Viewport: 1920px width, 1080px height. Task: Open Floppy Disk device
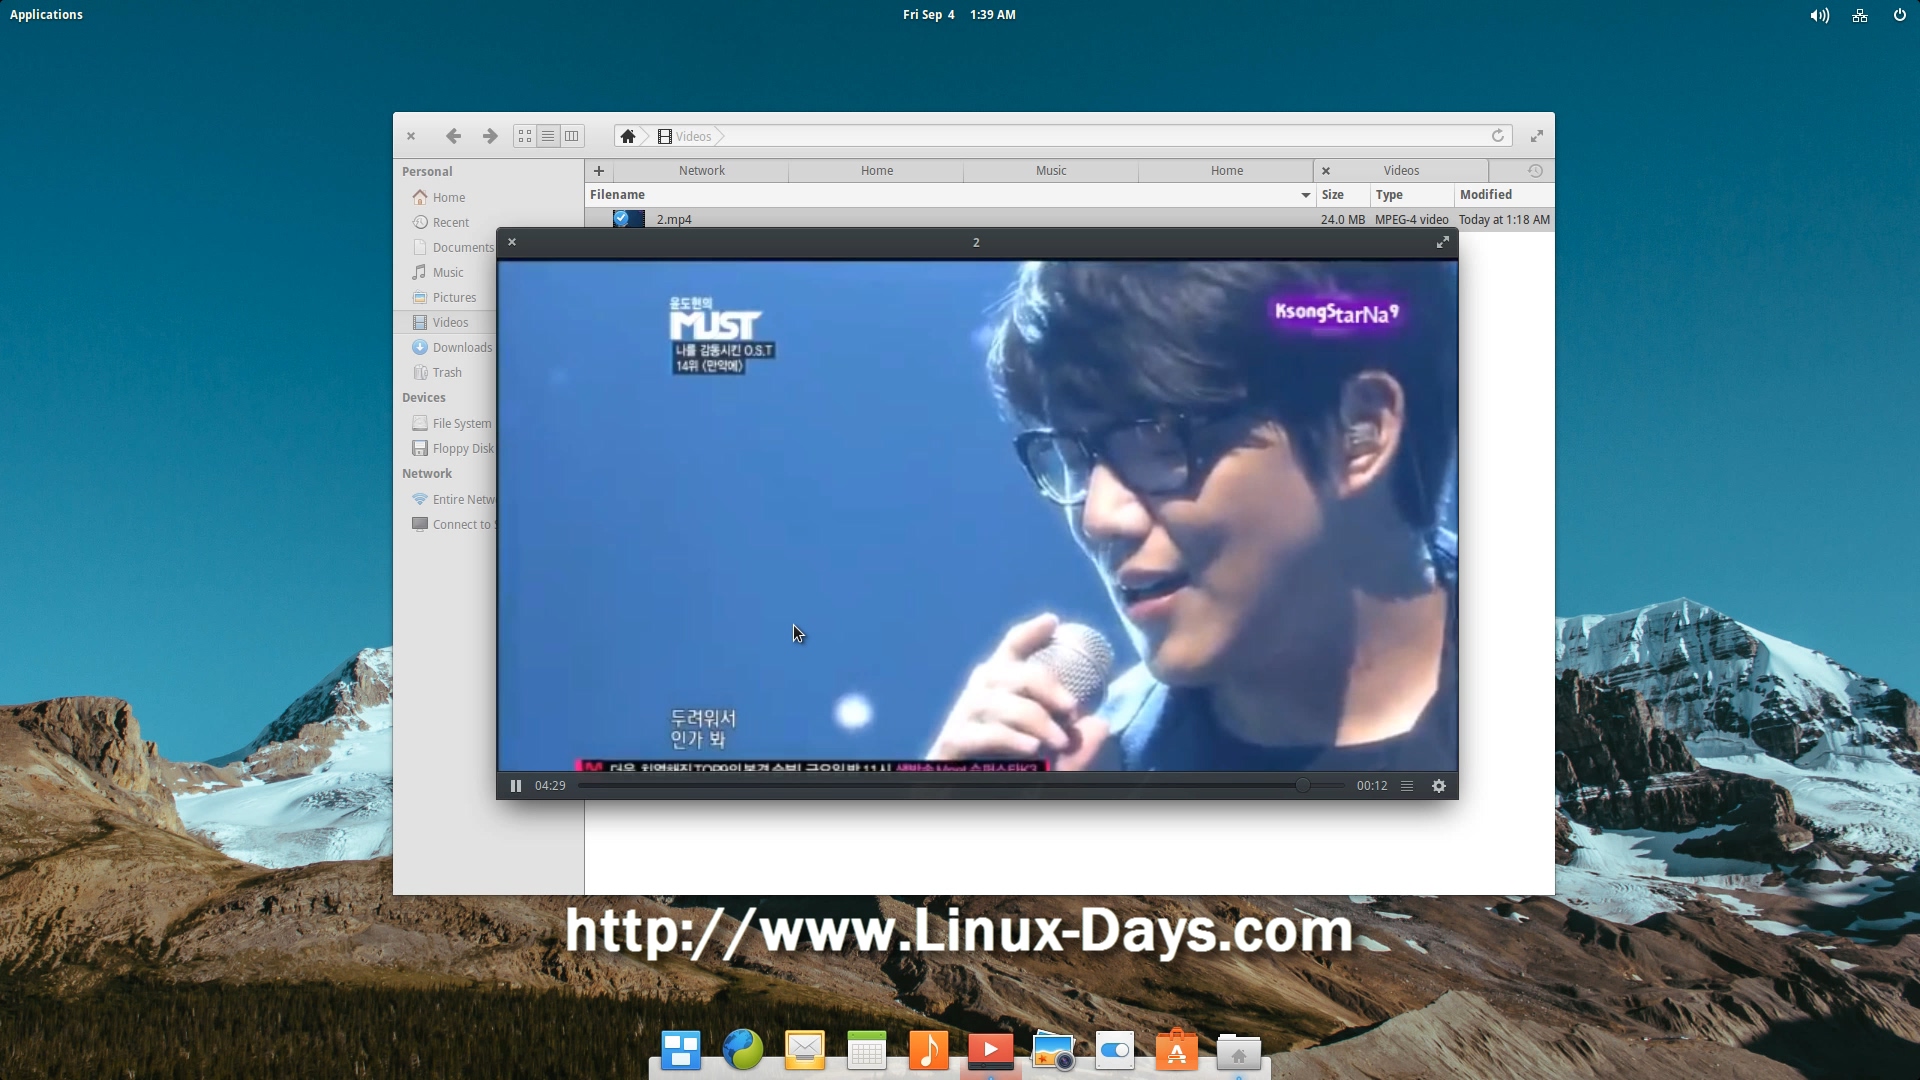[x=454, y=449]
